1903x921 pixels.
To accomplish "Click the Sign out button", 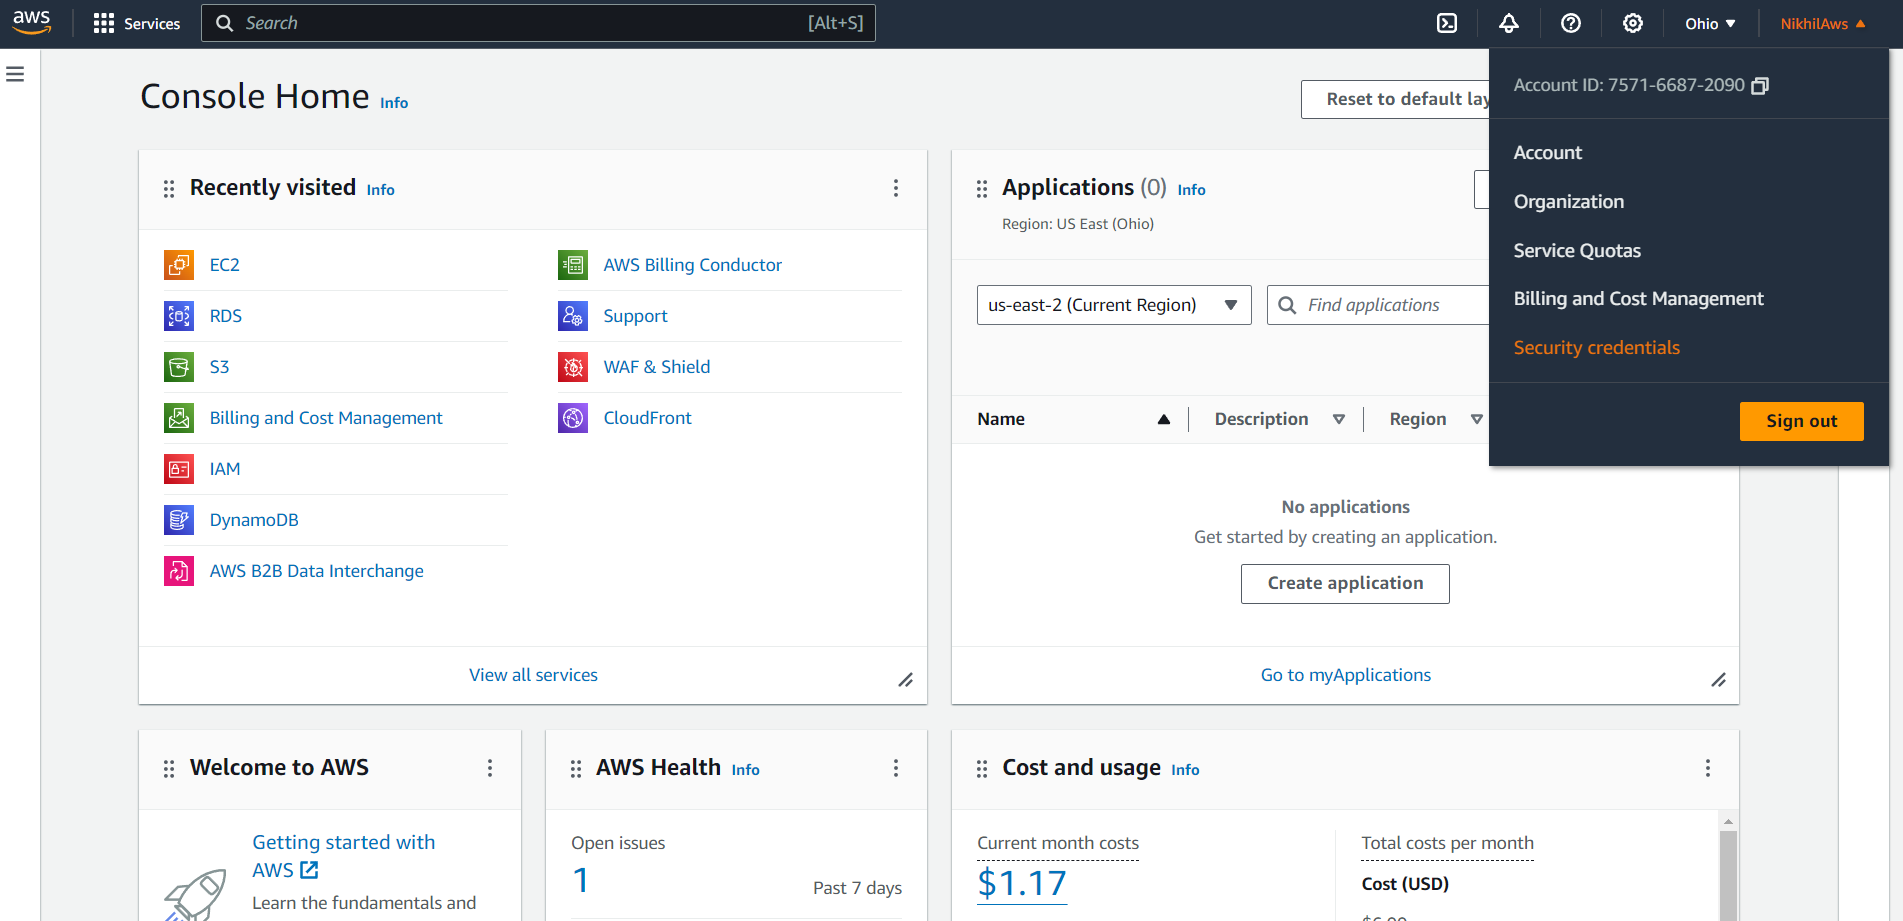I will (1801, 421).
